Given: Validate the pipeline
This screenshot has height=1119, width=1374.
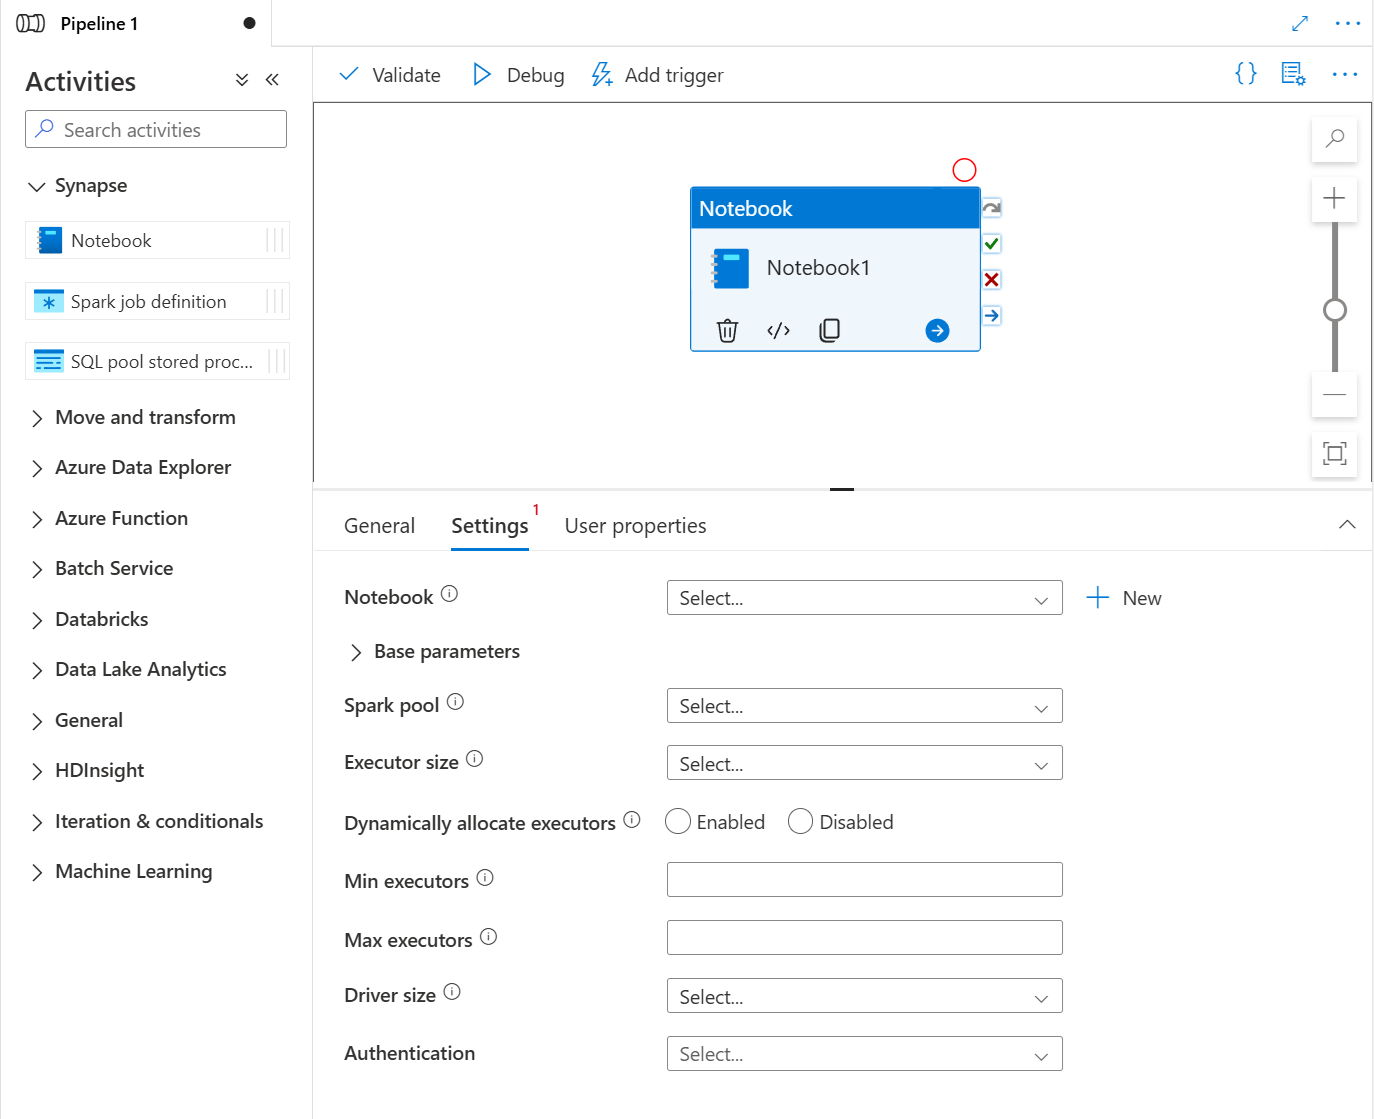Looking at the screenshot, I should (x=389, y=74).
